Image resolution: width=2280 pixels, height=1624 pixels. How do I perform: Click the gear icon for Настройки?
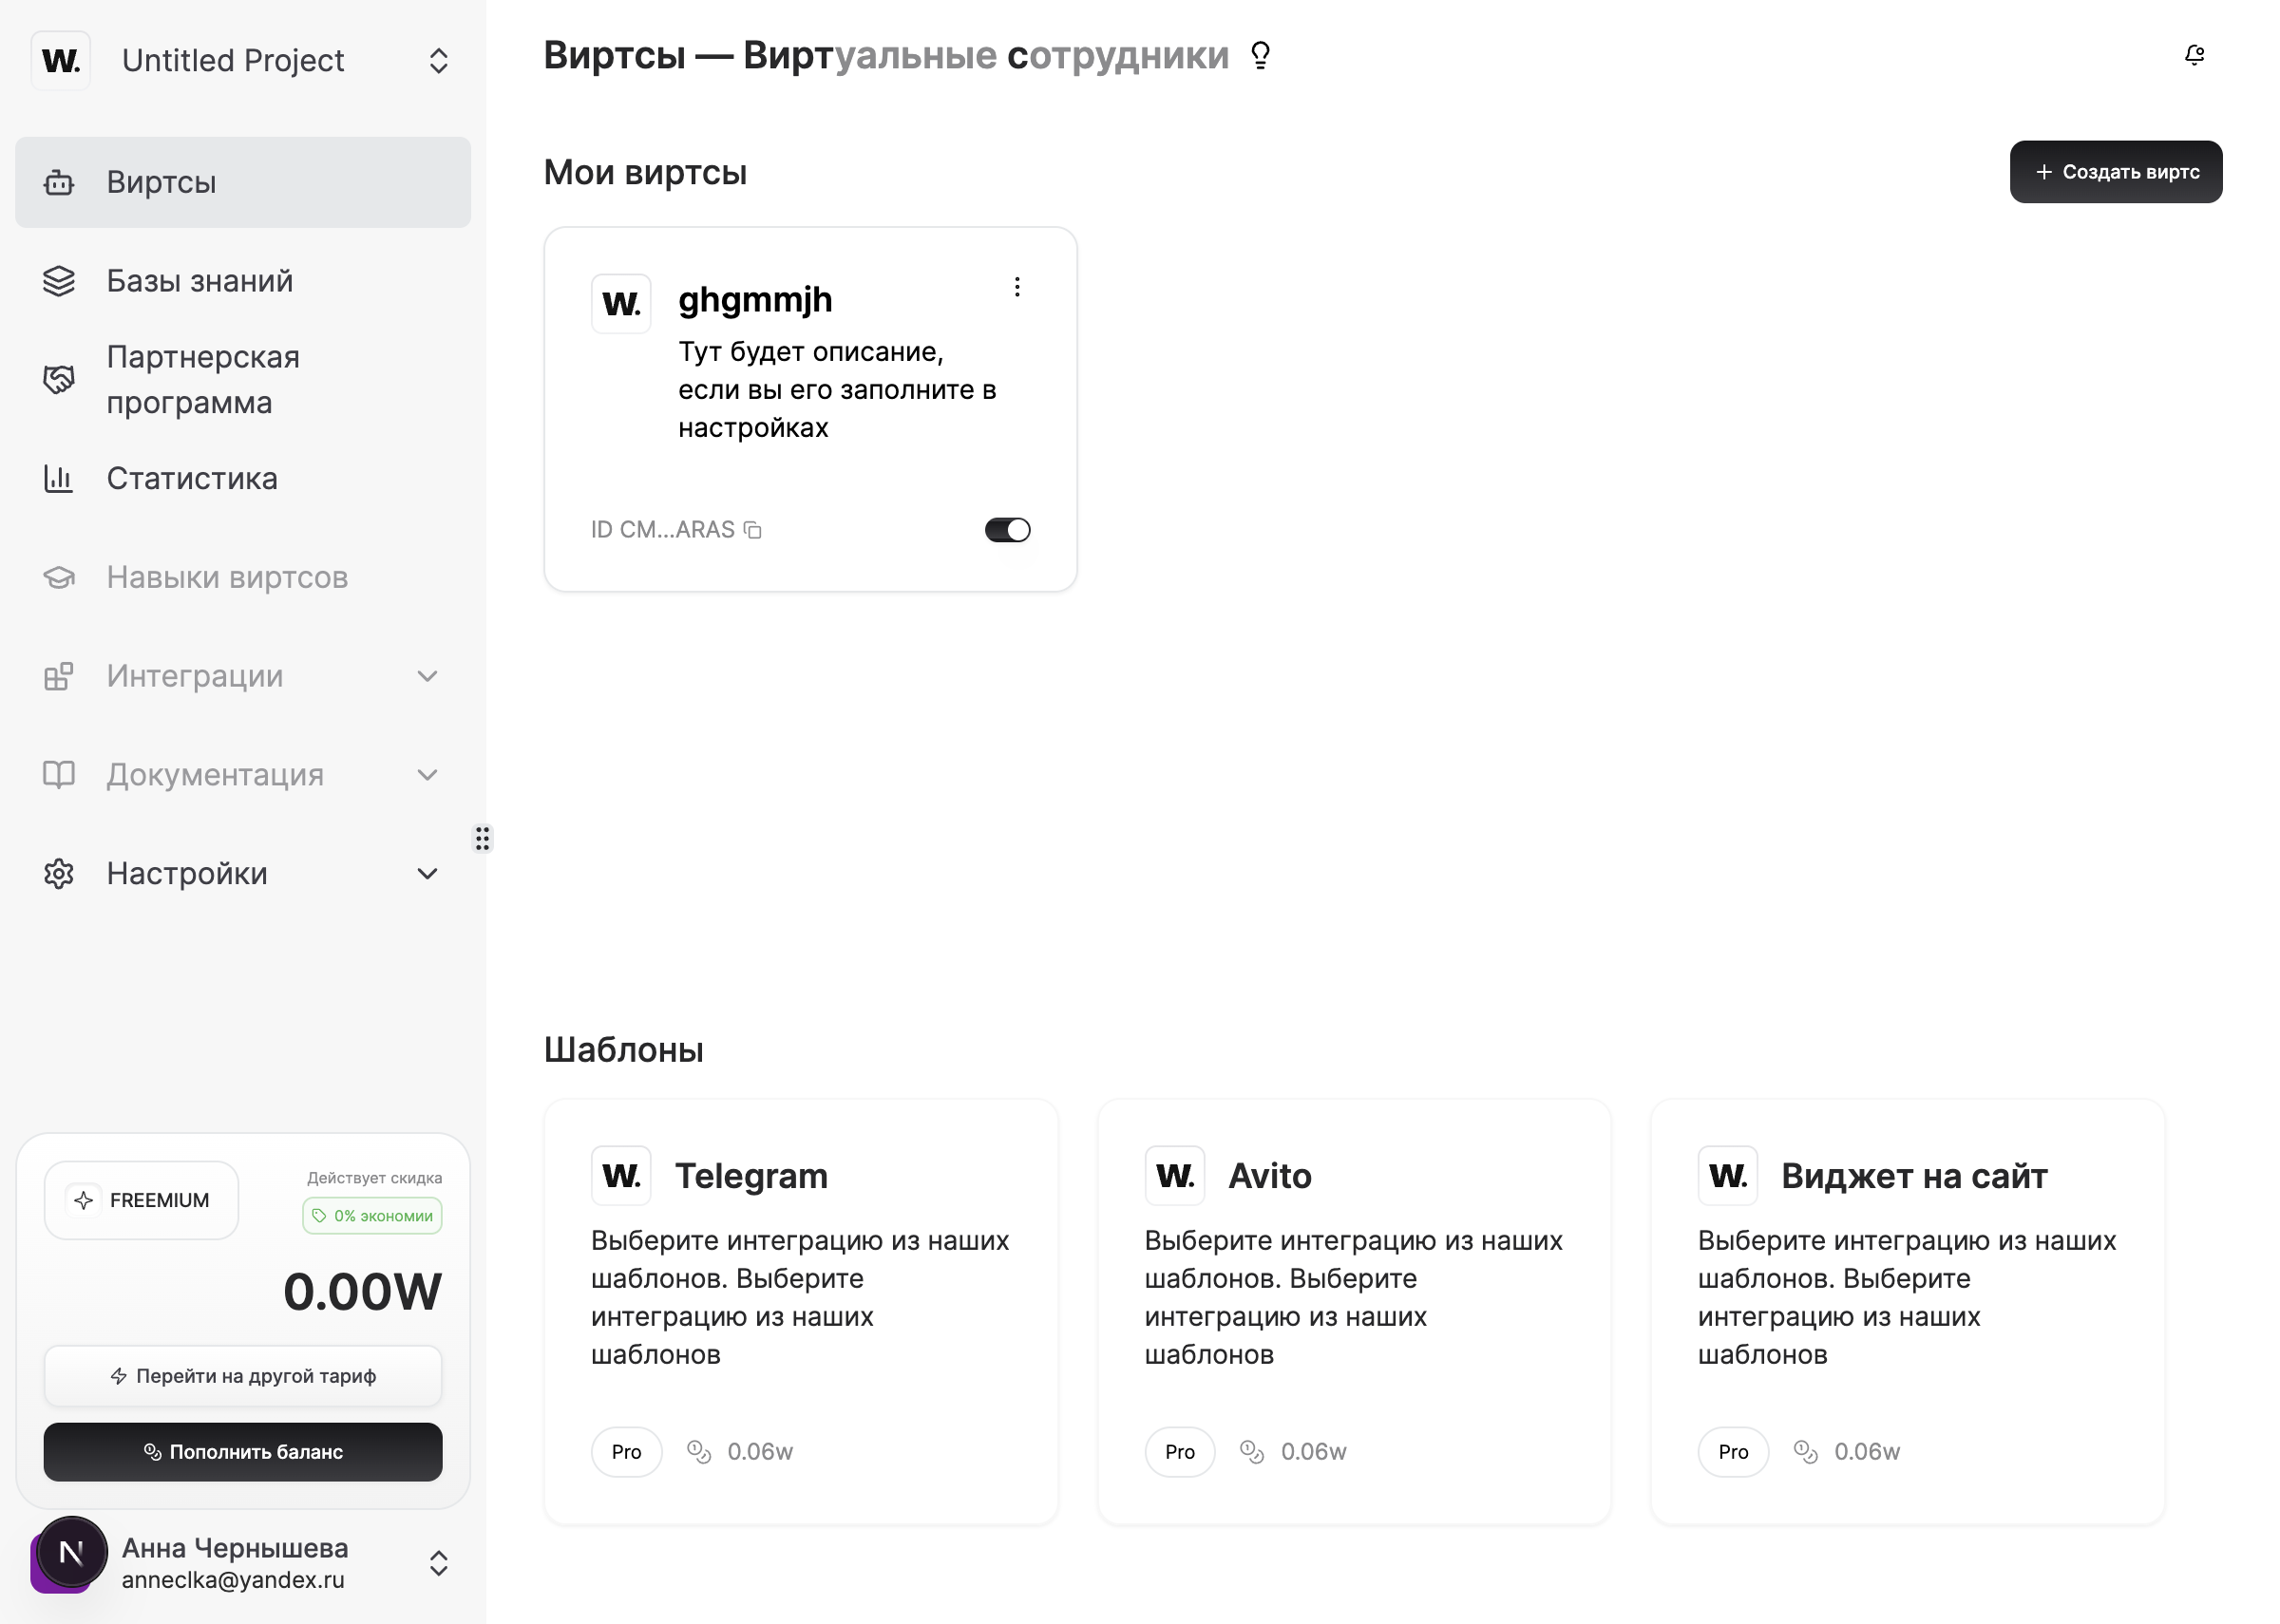59,874
